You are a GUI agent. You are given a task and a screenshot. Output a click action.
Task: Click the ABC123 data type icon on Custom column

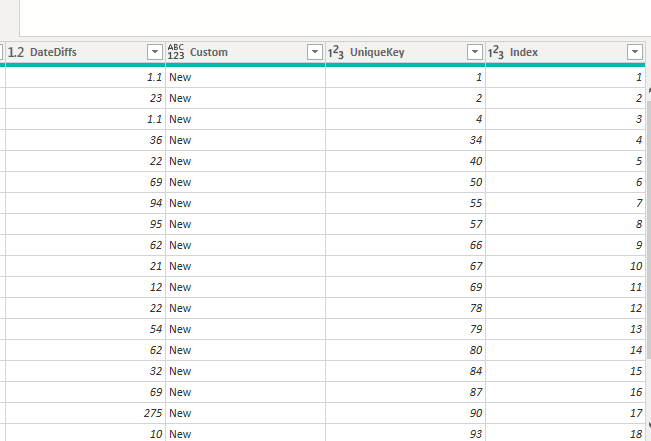pos(176,52)
